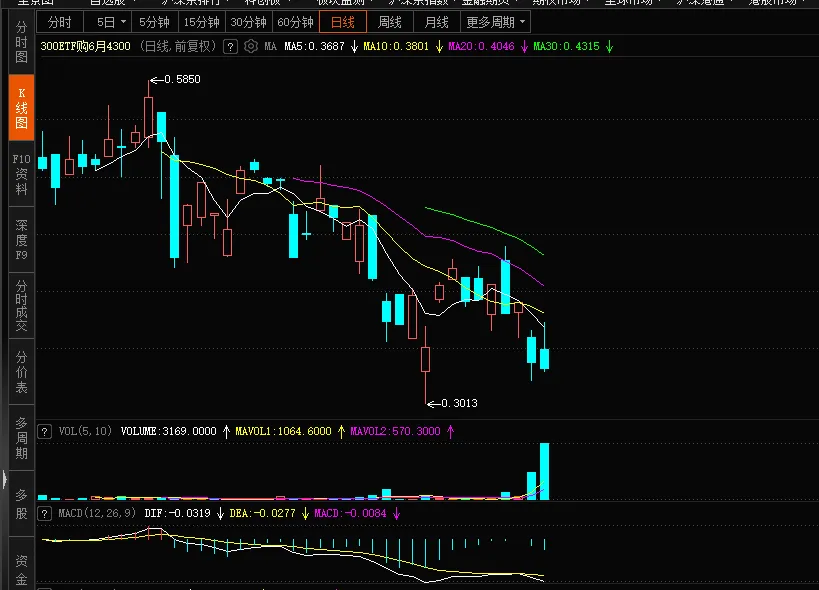This screenshot has width=819, height=590.
Task: Click MA20:0.4046 indicator label
Action: coord(481,46)
